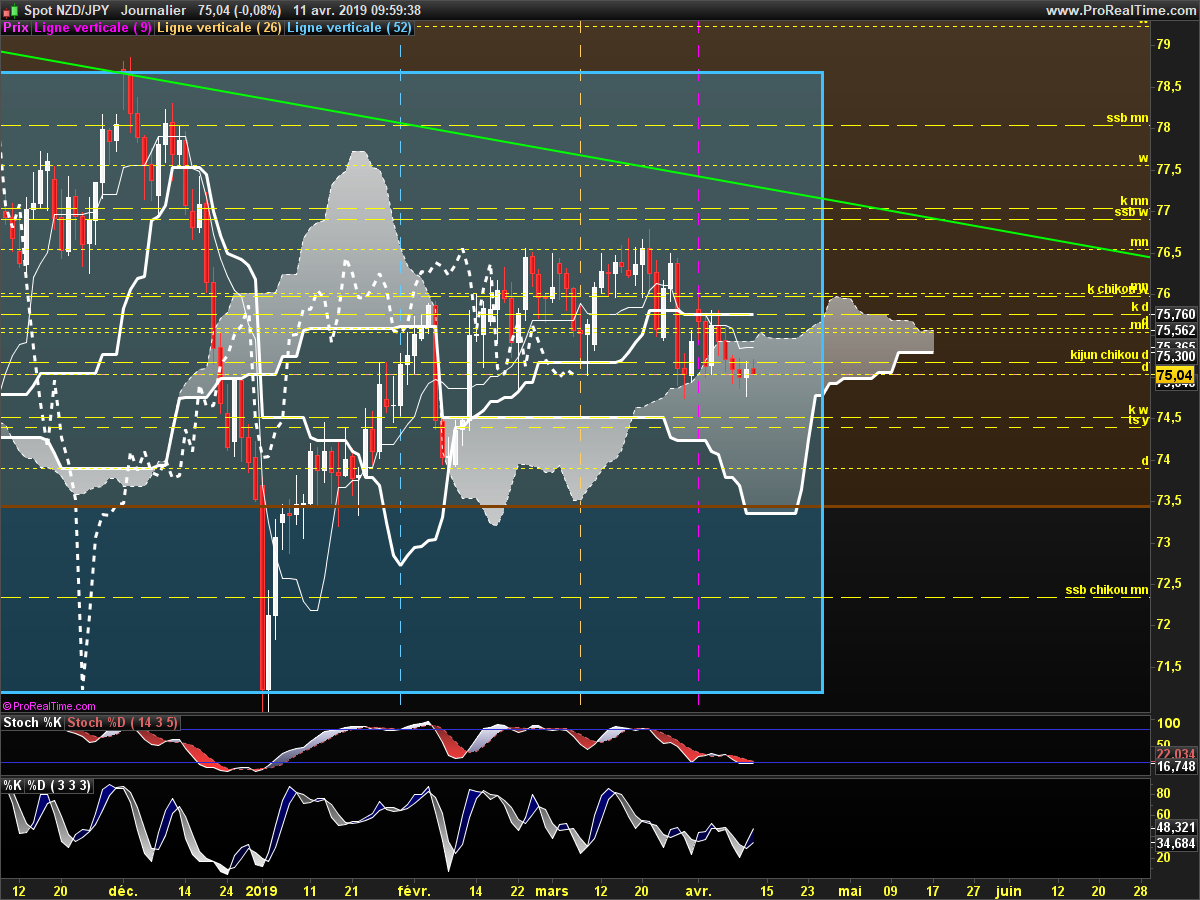Select the Prix indicator label

point(16,28)
